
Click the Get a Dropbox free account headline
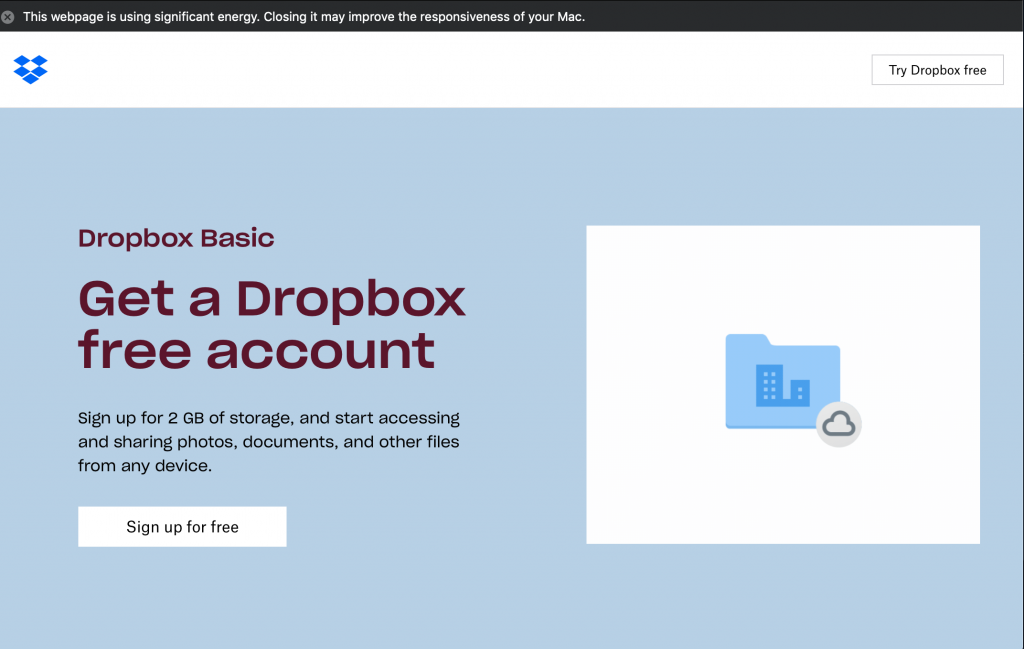[272, 325]
